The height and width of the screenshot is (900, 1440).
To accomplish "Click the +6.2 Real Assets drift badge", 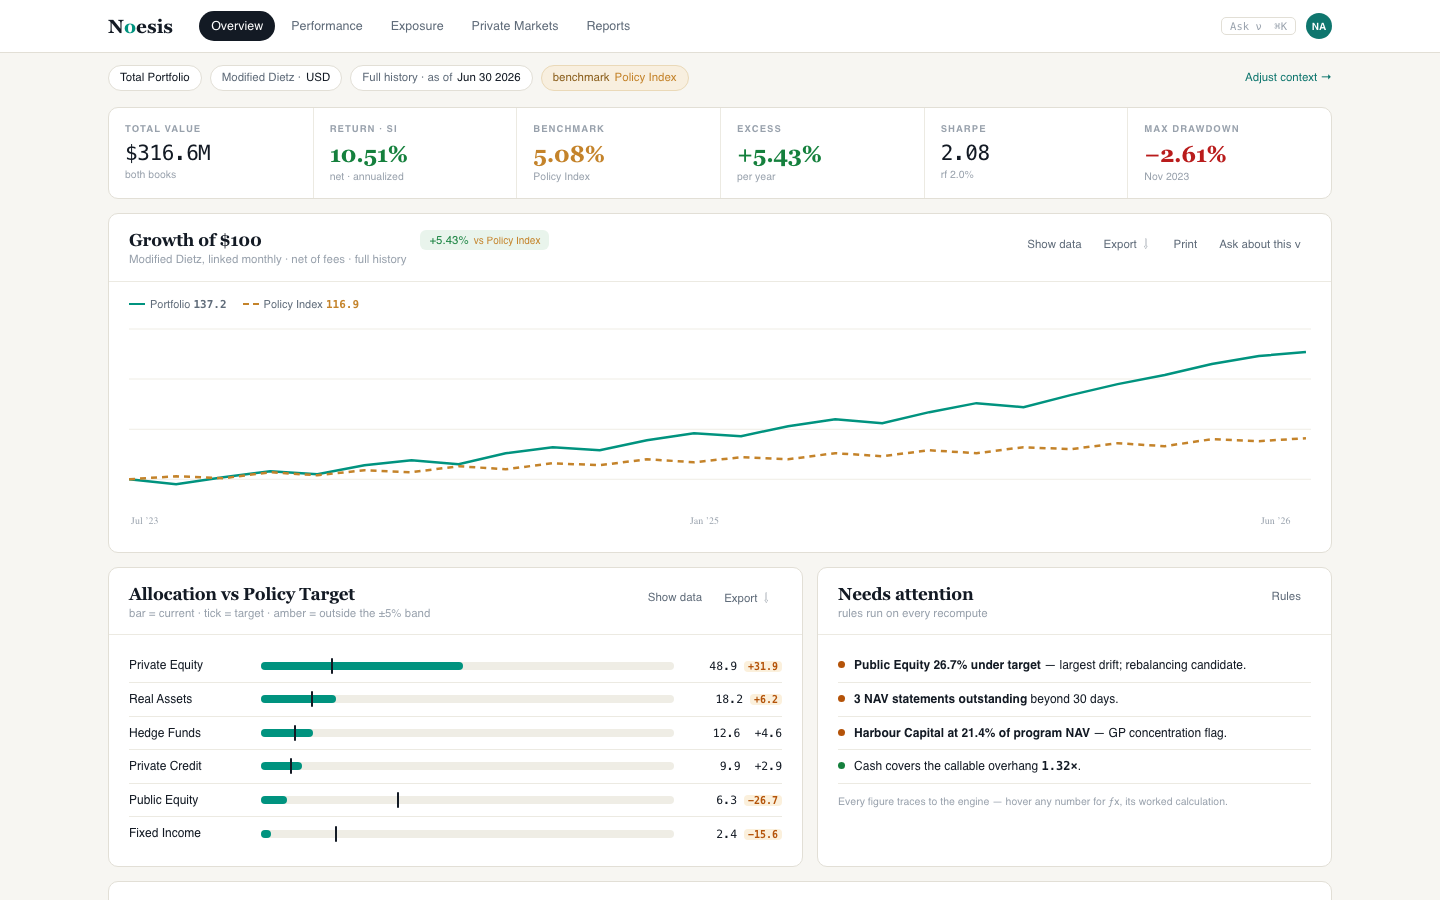I will coord(766,699).
